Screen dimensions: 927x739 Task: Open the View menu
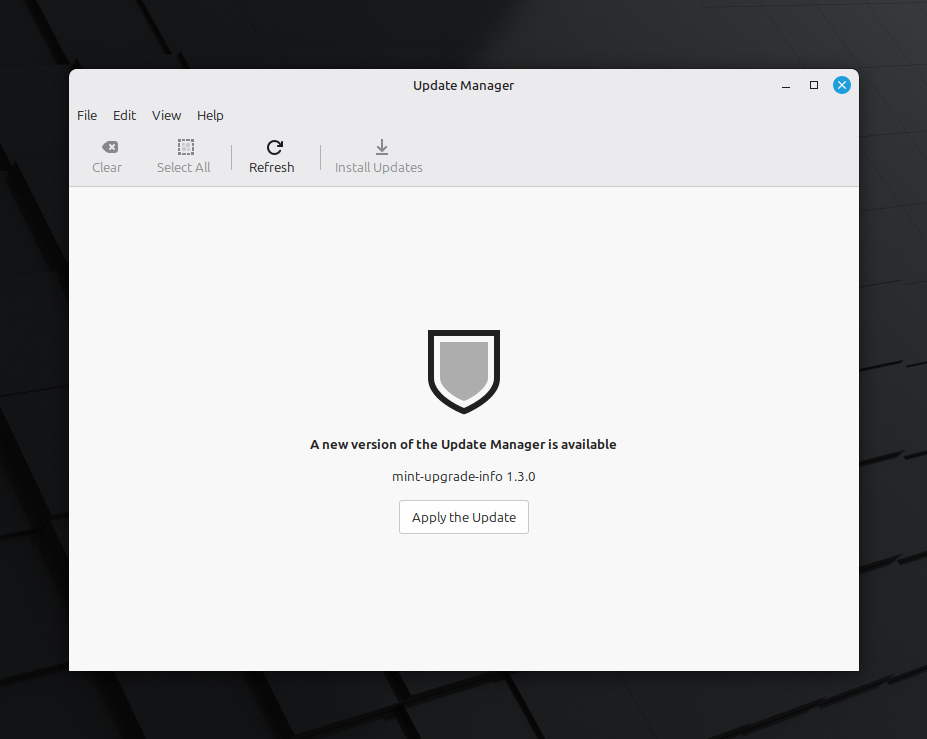pyautogui.click(x=166, y=115)
